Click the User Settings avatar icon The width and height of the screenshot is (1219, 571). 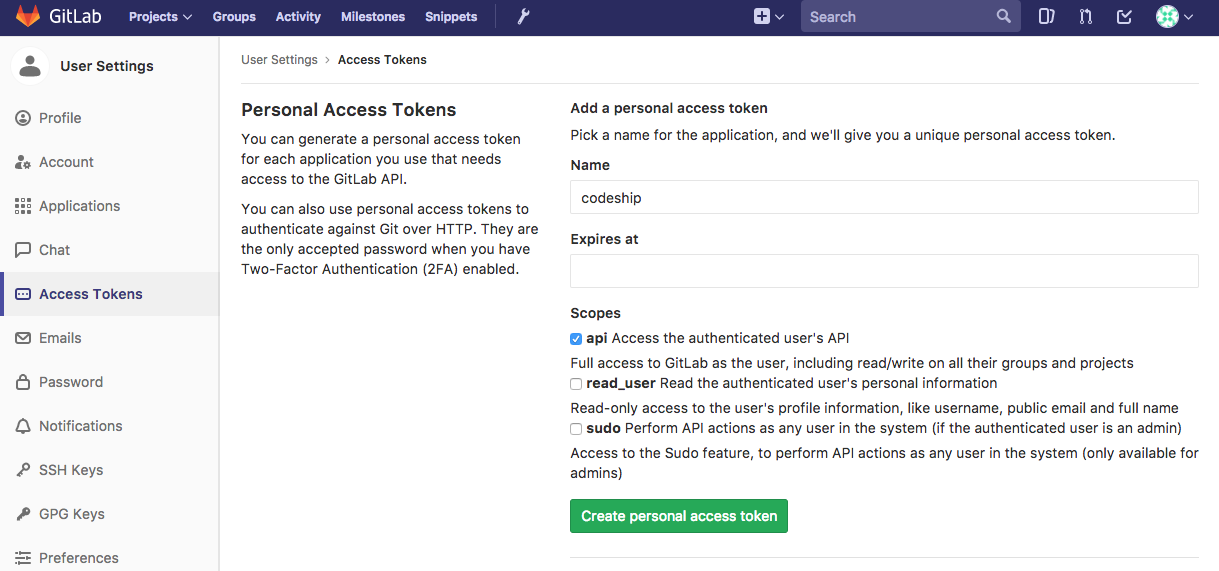click(x=30, y=66)
